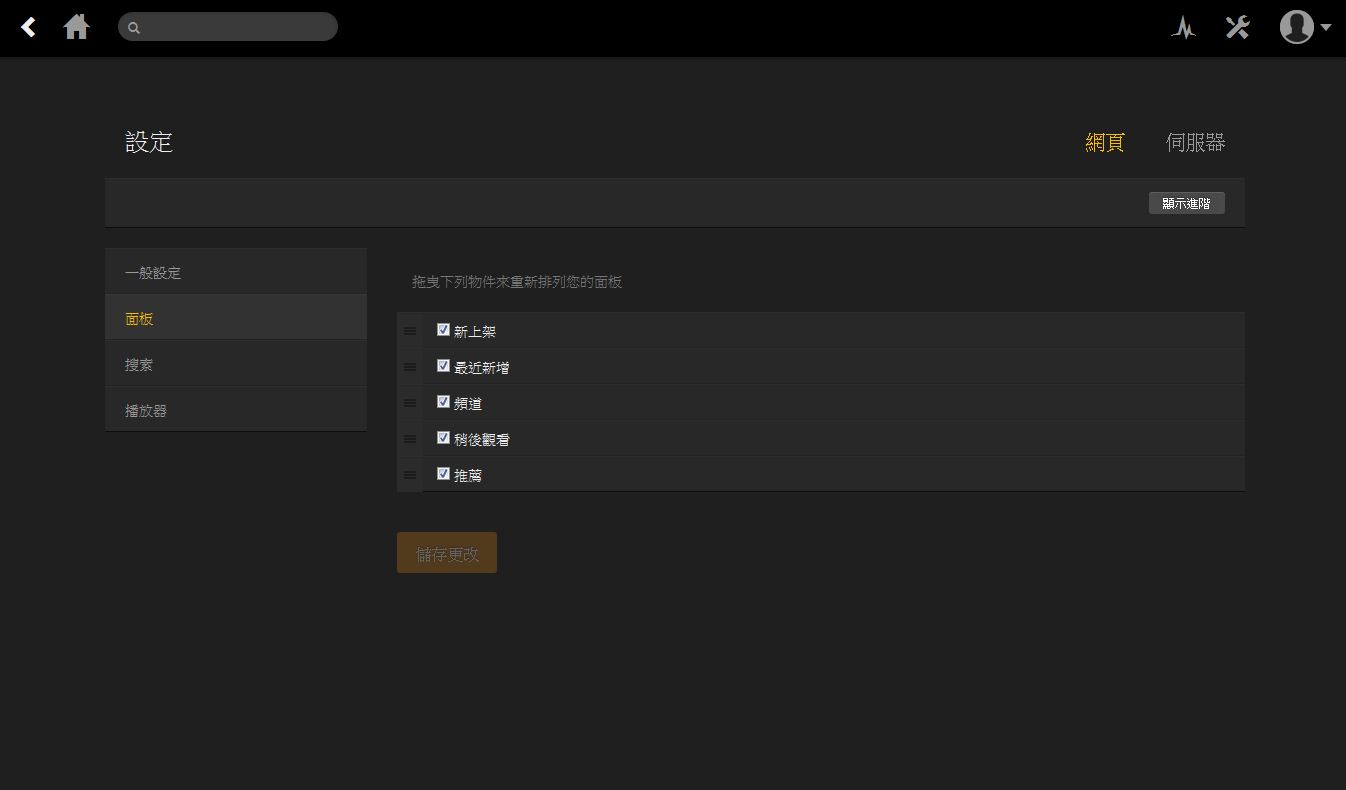Grab the drag handle for 稍後觀看

(x=410, y=439)
